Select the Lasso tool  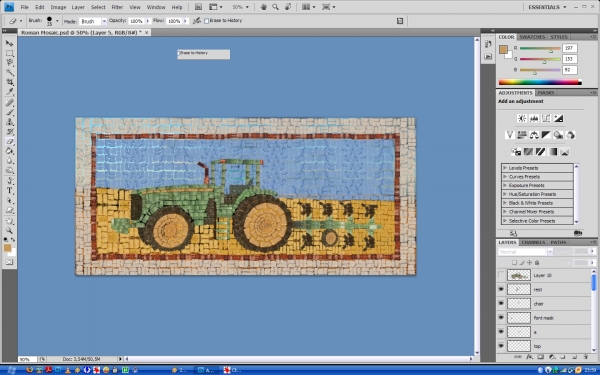(9, 62)
